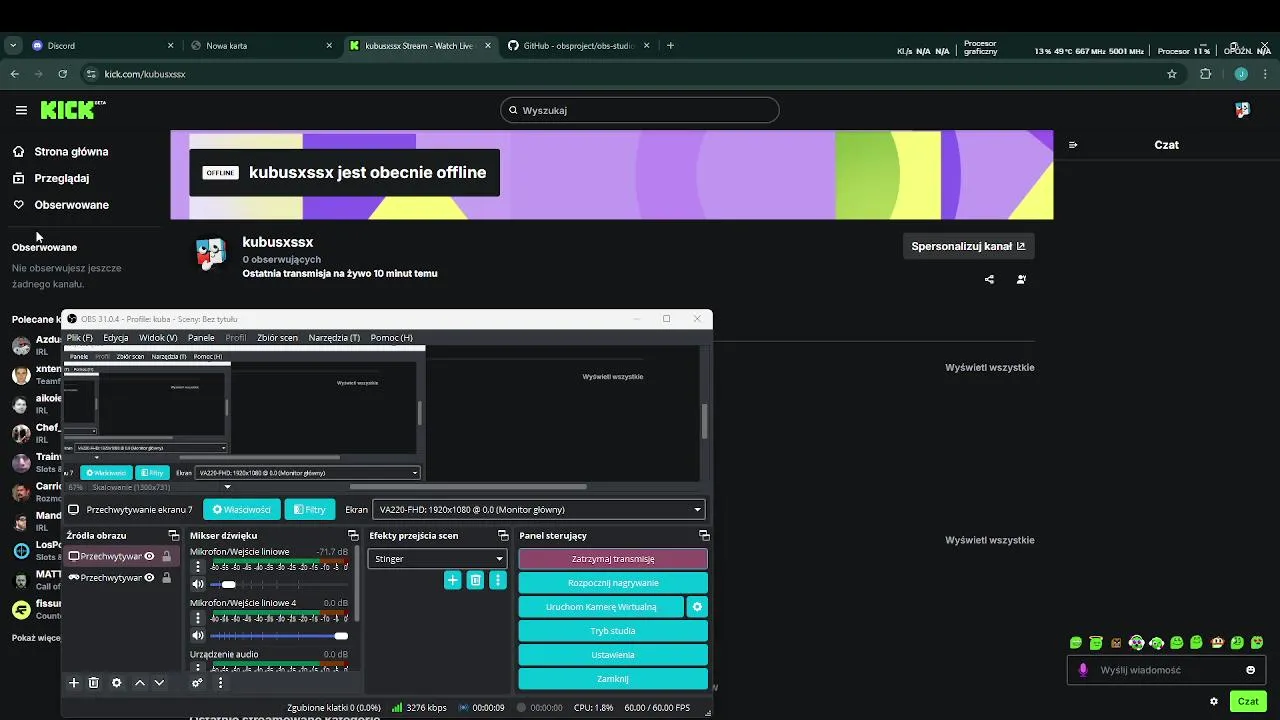The width and height of the screenshot is (1280, 720).
Task: Open the Chrome three-dot menu
Action: pyautogui.click(x=1266, y=74)
